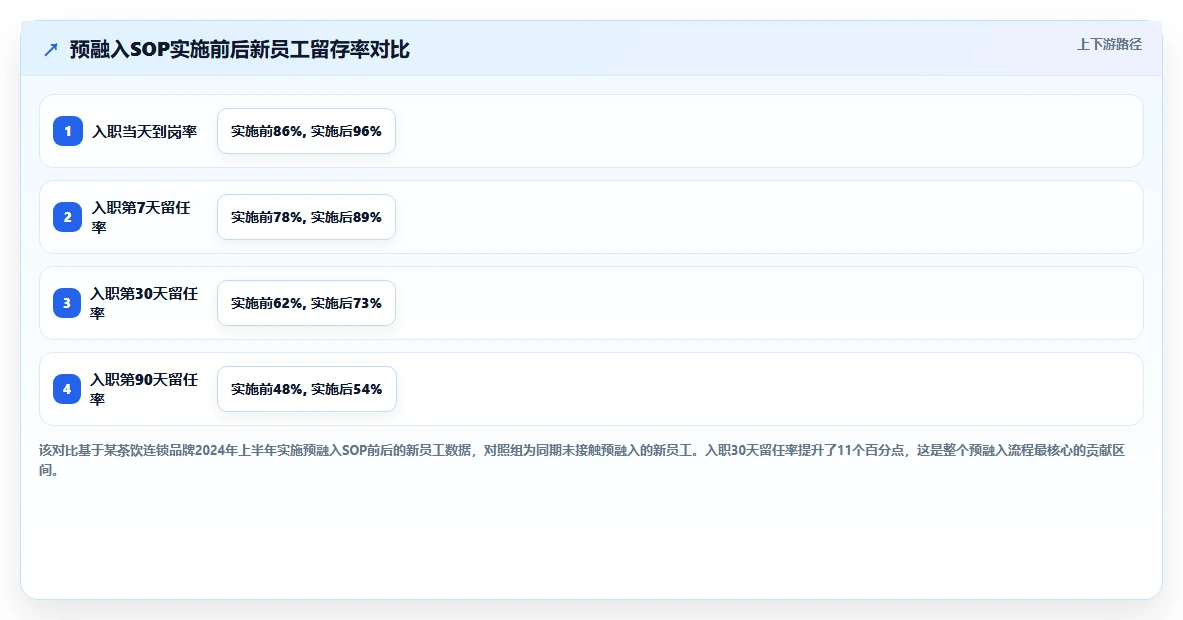Click the arrow icon beside the title

tap(51, 50)
